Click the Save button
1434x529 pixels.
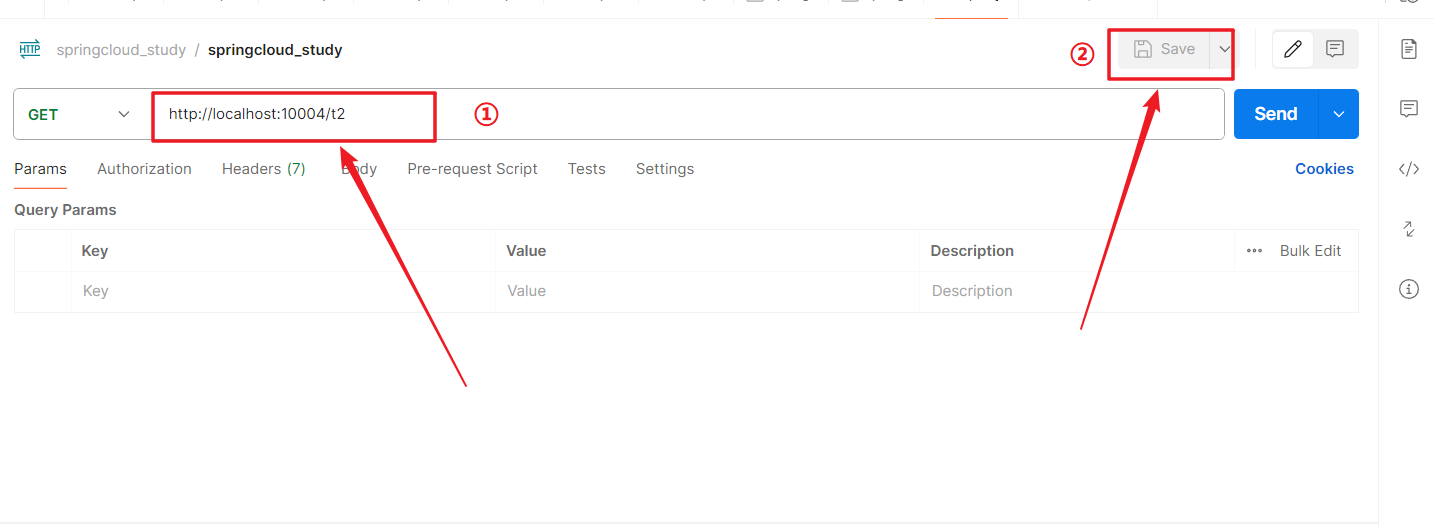pos(1164,49)
